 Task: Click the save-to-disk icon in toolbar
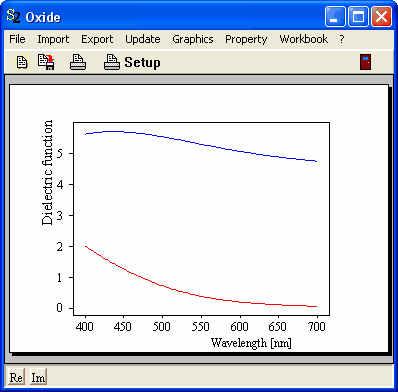pyautogui.click(x=46, y=62)
